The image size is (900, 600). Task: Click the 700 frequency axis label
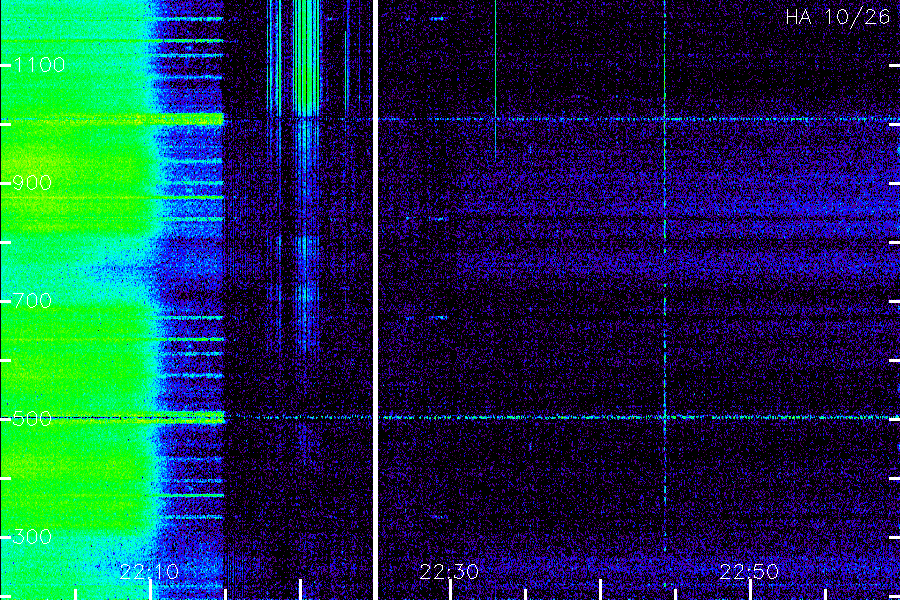tap(32, 301)
